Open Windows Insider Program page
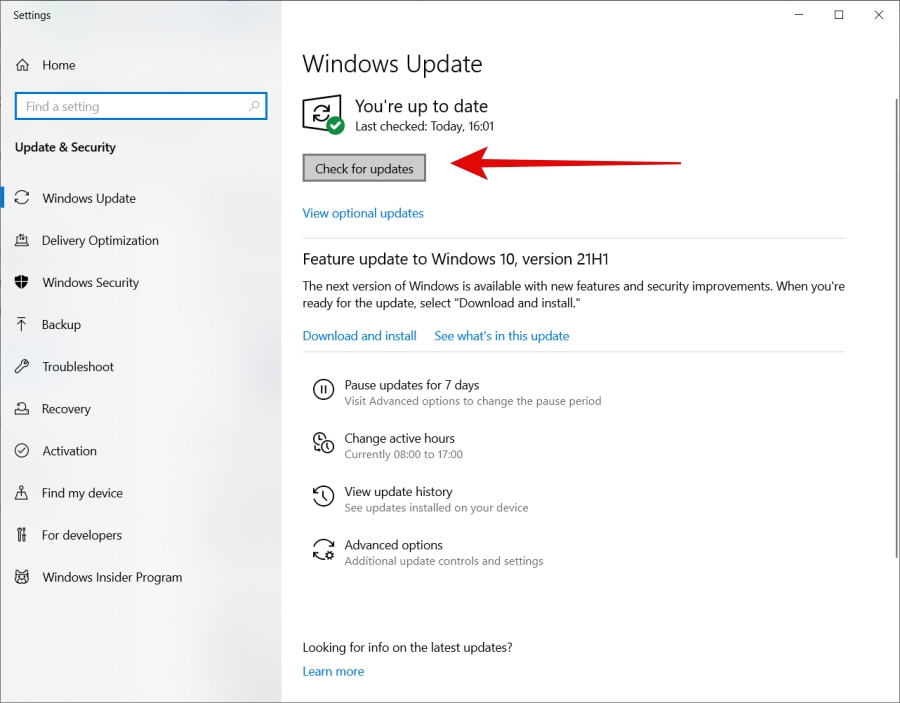This screenshot has height=703, width=900. point(112,577)
